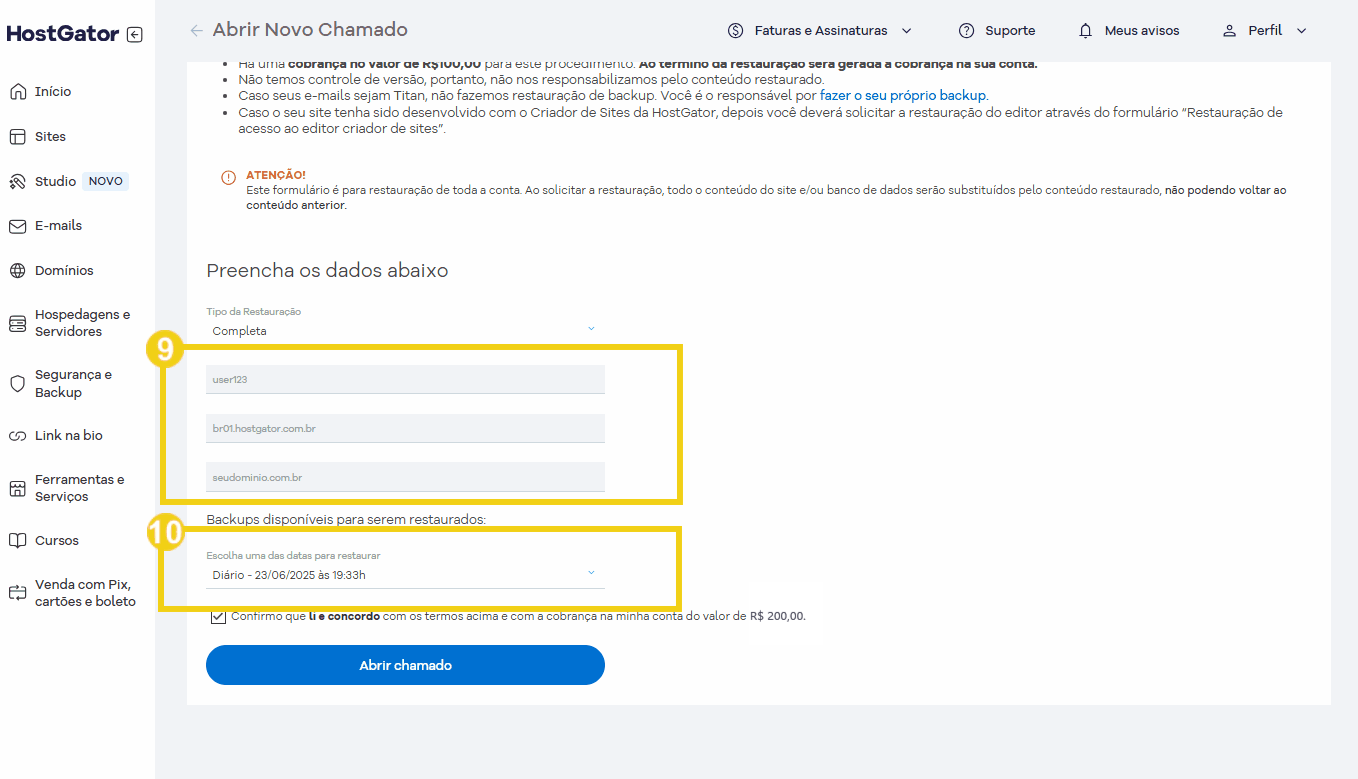Screen dimensions: 1358x779
Task: Uncheck the terms agreement checkbox
Action: pyautogui.click(x=218, y=617)
